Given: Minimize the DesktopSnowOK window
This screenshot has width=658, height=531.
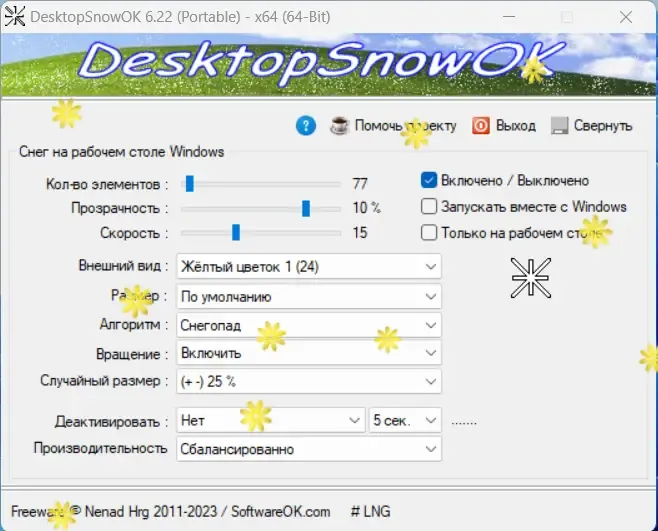Looking at the screenshot, I should (x=509, y=17).
